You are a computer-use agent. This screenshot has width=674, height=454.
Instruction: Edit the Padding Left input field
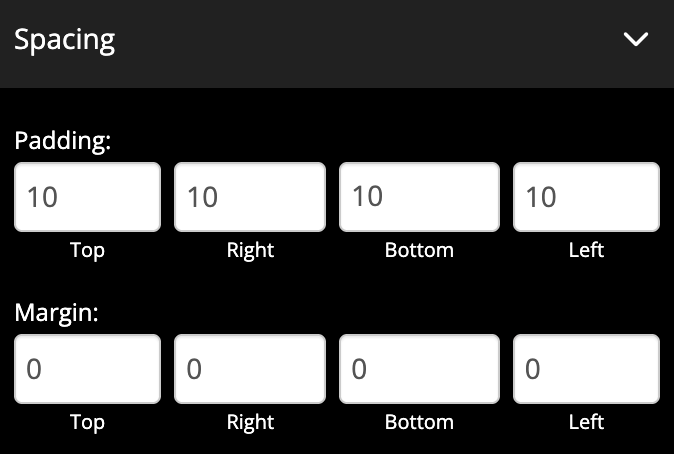point(586,197)
